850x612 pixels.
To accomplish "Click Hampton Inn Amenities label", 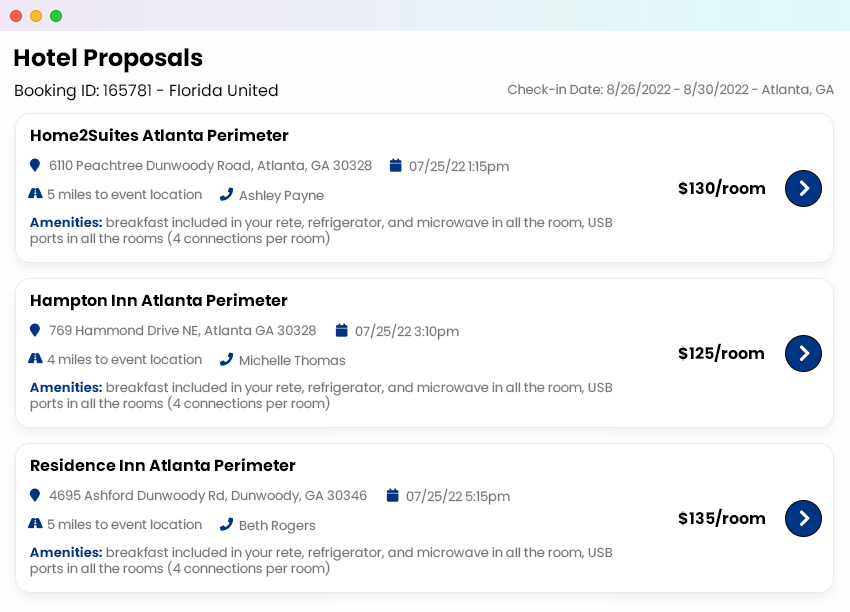I will (66, 388).
